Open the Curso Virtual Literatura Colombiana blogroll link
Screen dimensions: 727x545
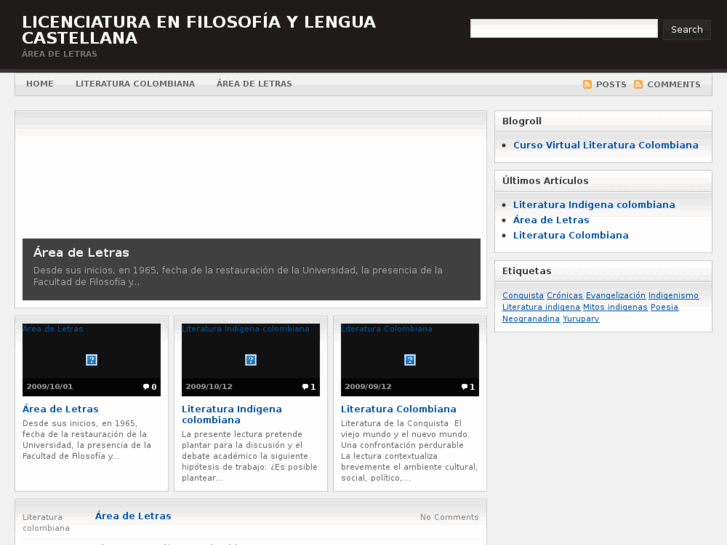point(606,145)
